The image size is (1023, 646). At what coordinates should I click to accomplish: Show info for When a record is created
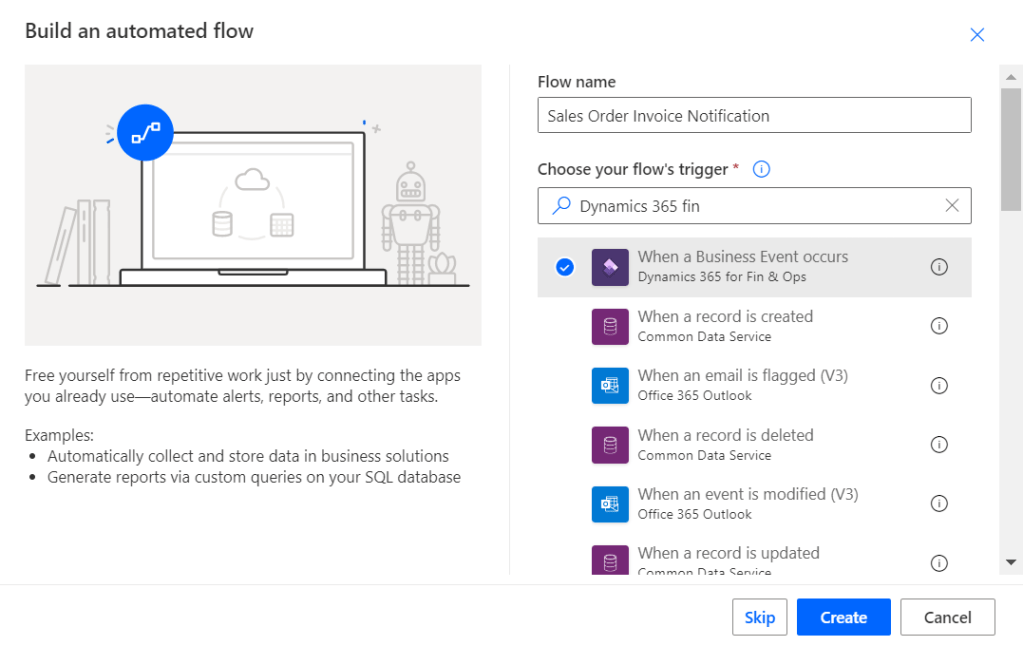939,326
